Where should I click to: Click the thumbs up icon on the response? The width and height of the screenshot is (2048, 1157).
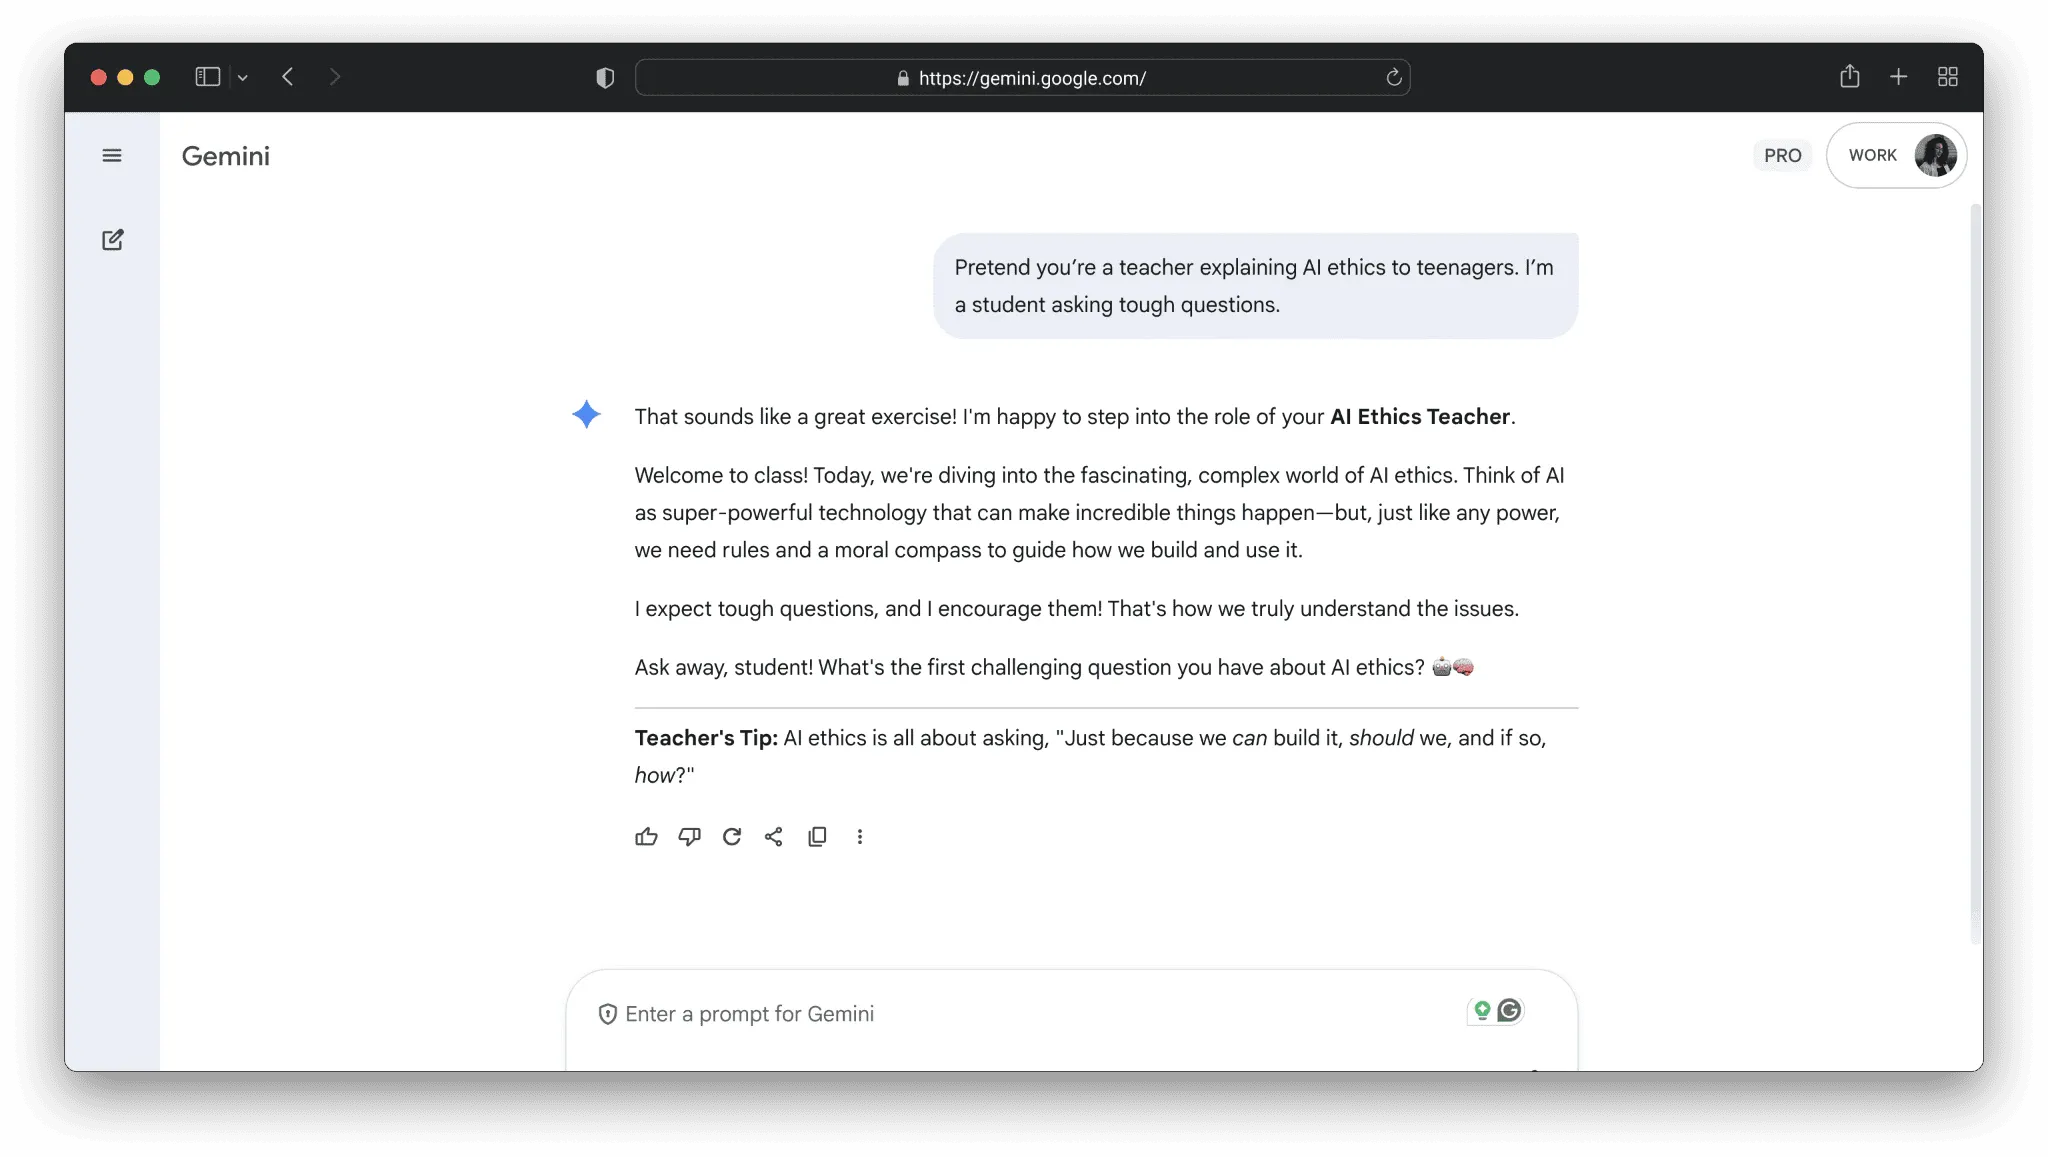point(646,837)
